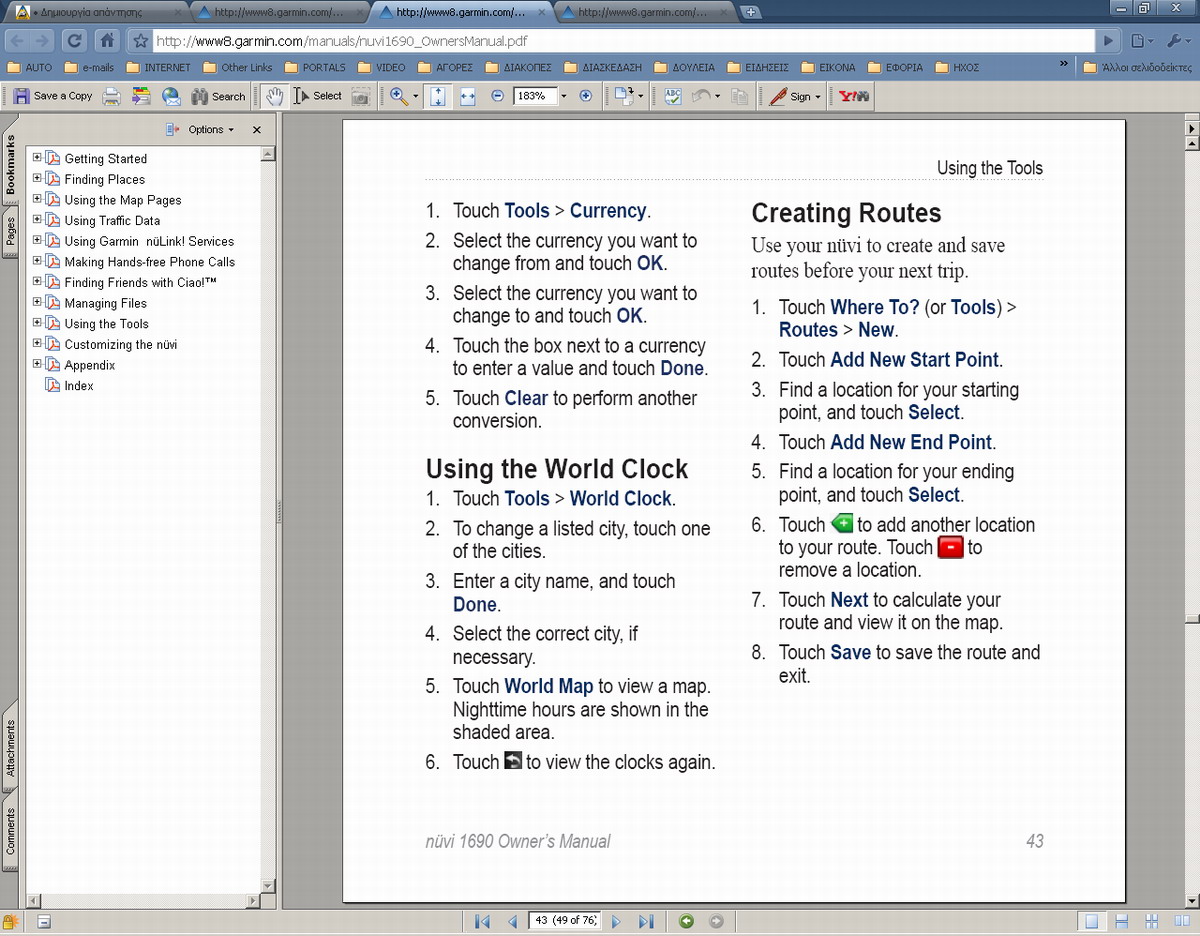Expand the Appendix bookmark

37,364
